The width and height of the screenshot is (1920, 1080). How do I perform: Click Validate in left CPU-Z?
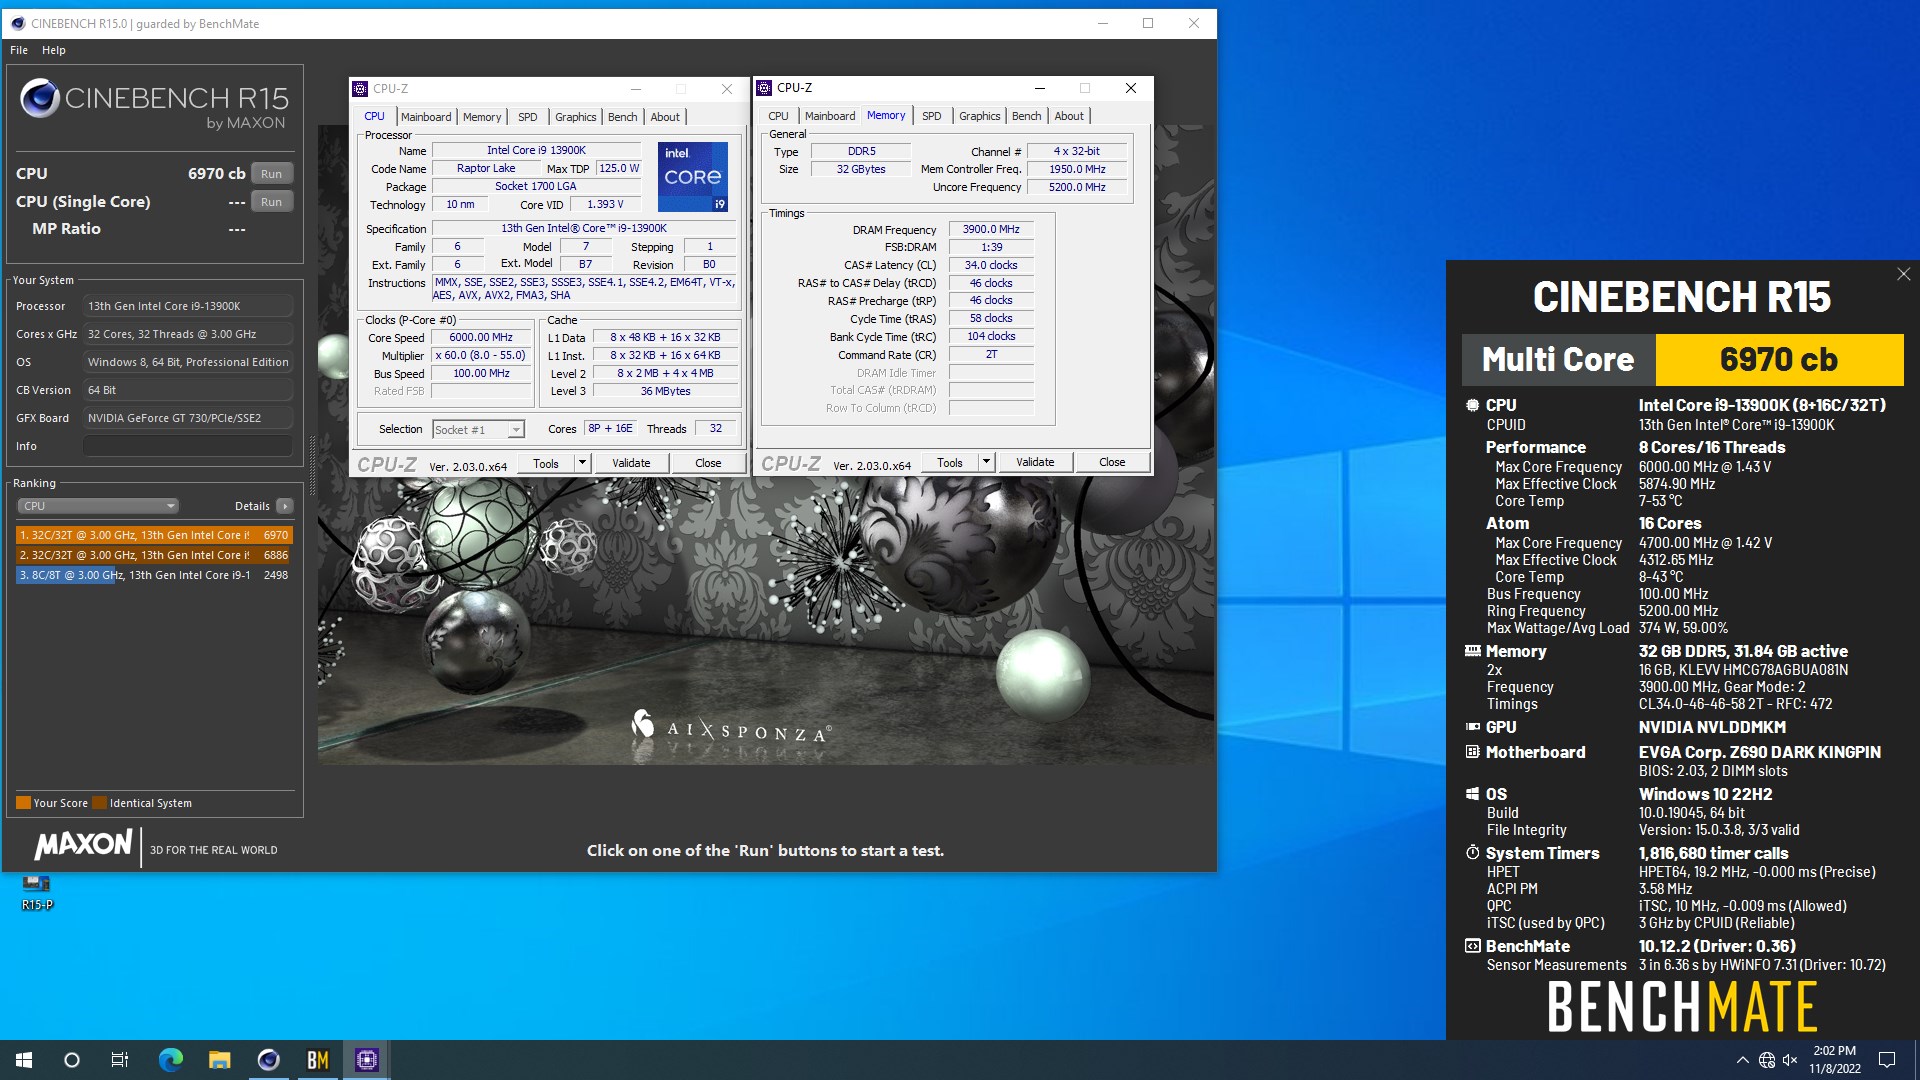click(631, 463)
